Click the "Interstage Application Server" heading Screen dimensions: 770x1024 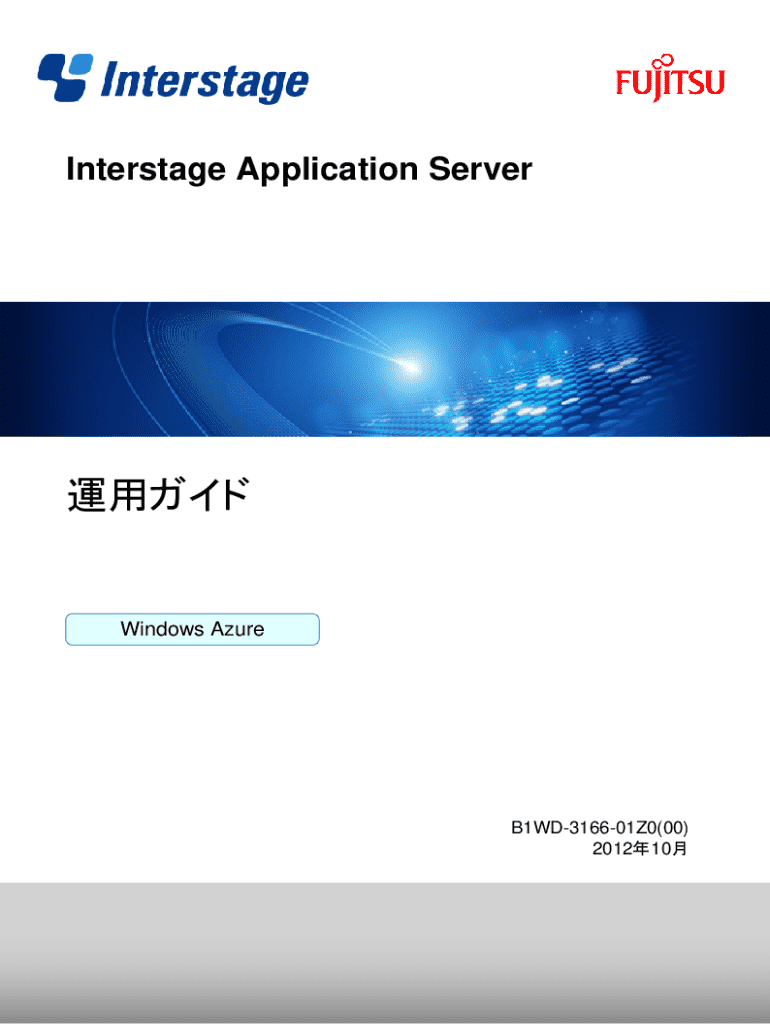click(x=298, y=170)
